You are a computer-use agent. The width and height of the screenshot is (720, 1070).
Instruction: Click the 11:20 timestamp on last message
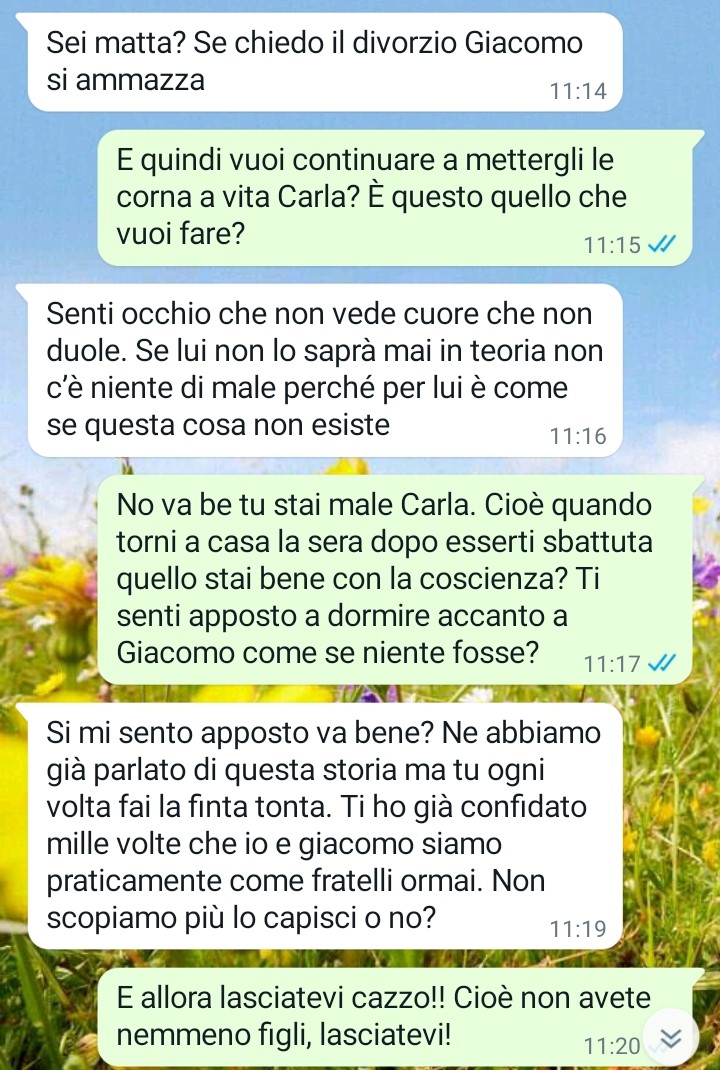(612, 1046)
